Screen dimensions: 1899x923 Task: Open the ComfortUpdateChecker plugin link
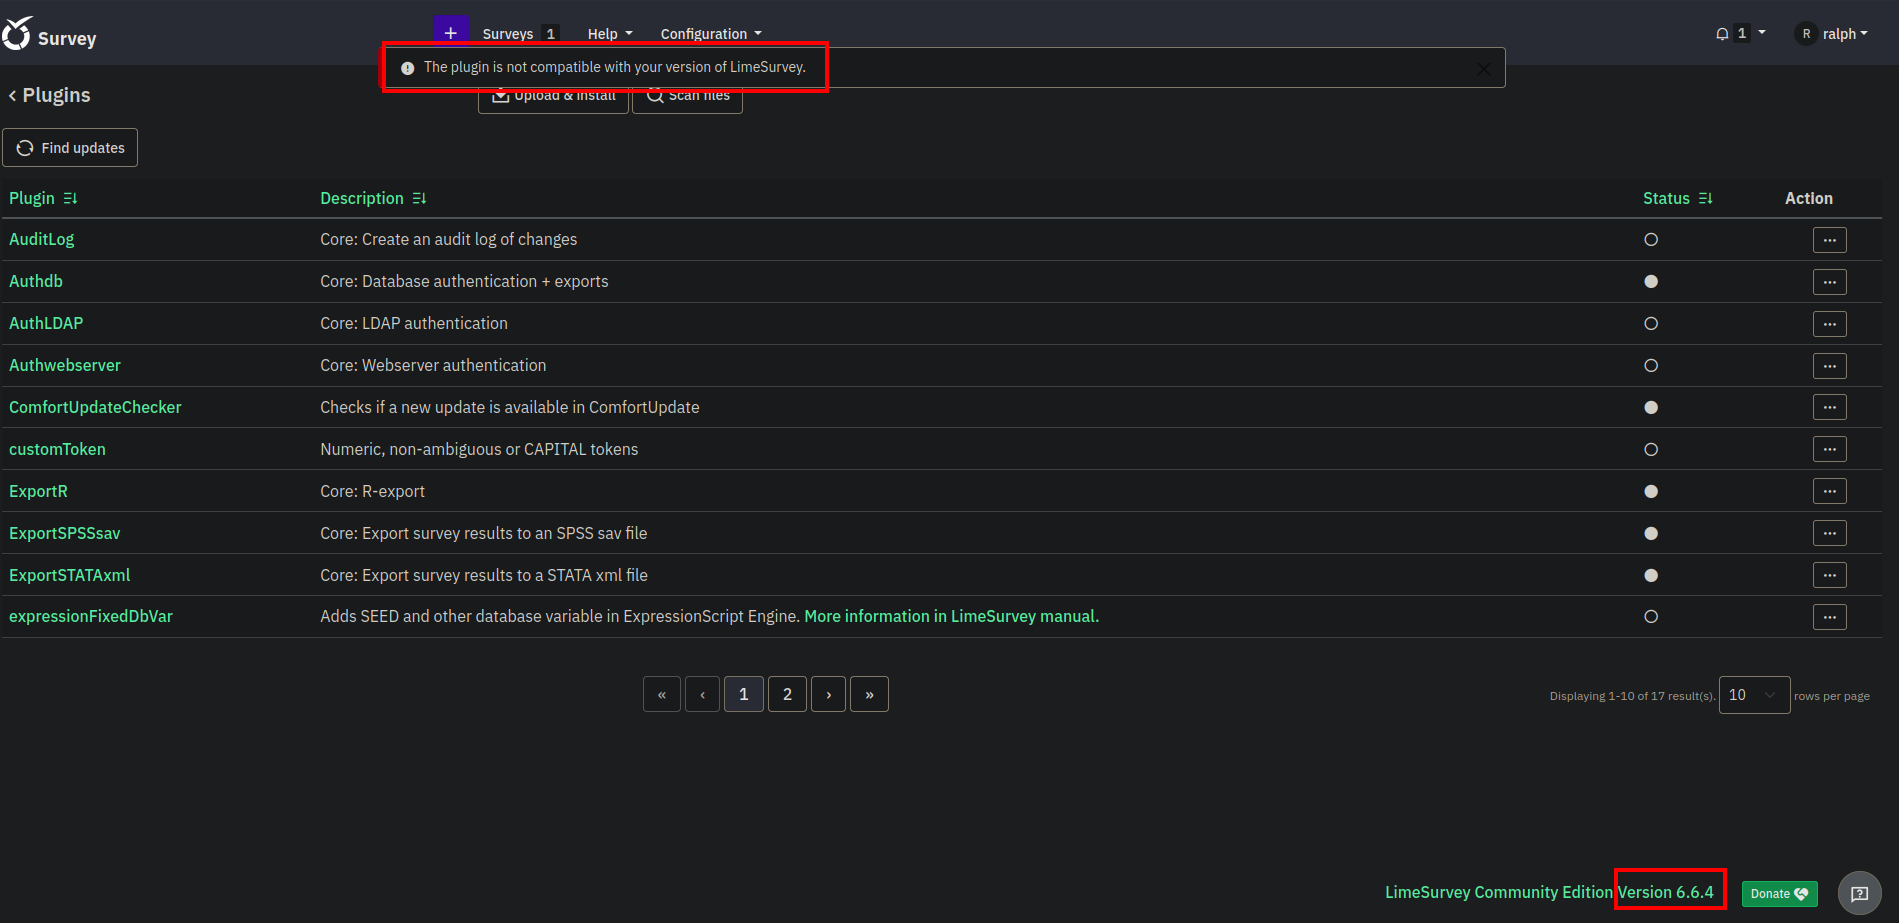95,408
